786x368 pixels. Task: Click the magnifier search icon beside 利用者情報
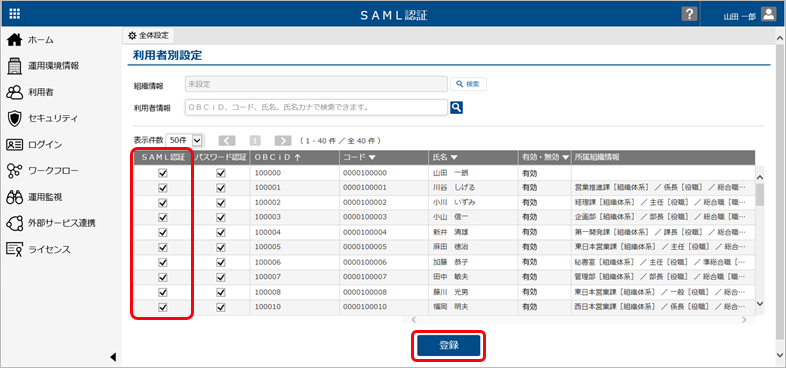click(x=456, y=107)
